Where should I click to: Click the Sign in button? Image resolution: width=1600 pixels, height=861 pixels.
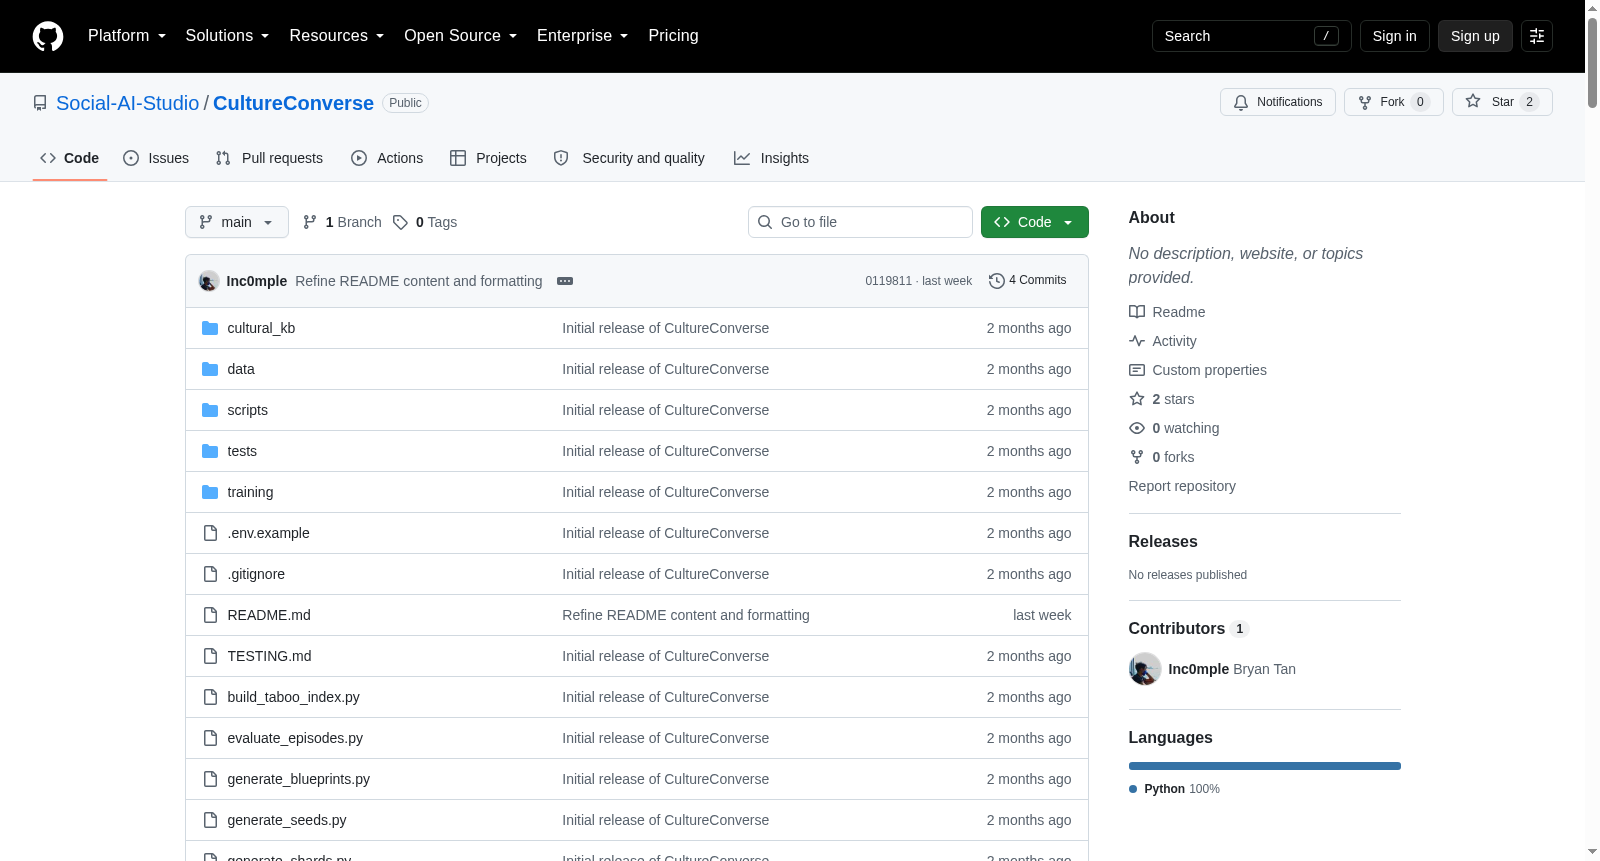click(x=1394, y=36)
